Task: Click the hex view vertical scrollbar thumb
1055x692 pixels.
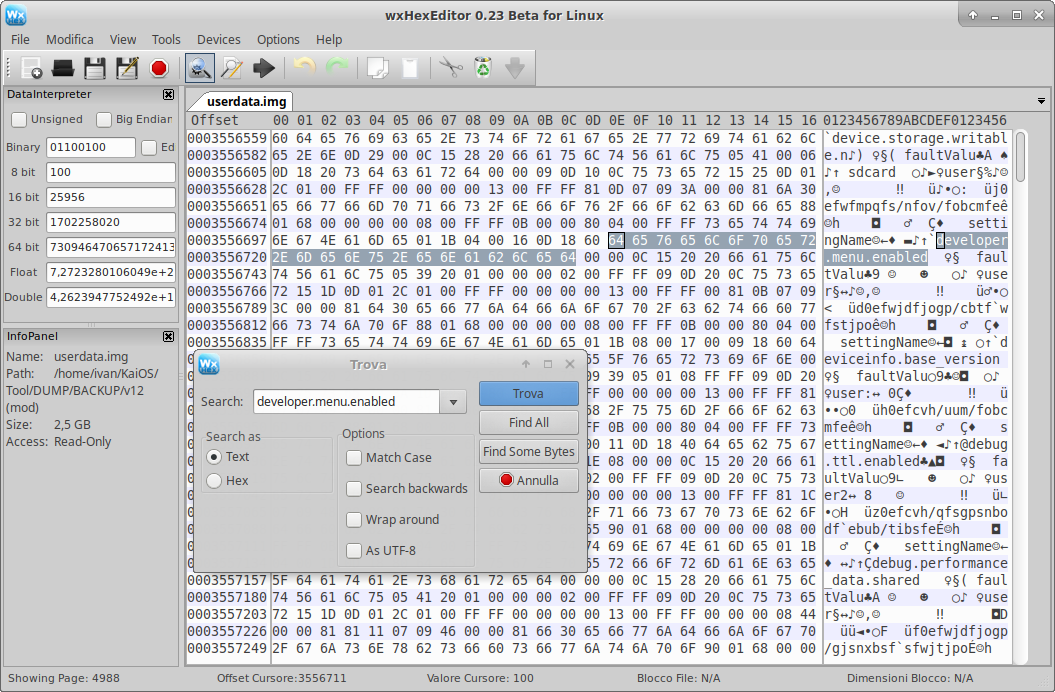Action: [1021, 156]
